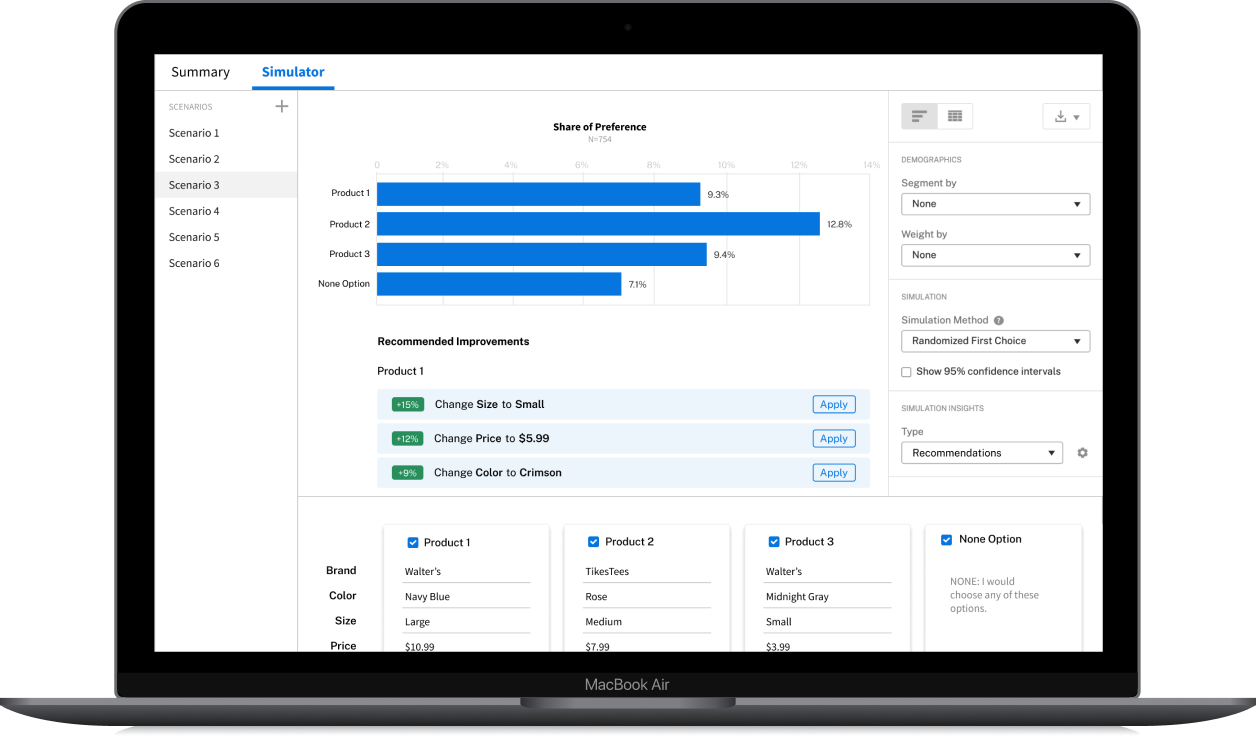
Task: Switch to the Summary tab
Action: click(x=200, y=72)
